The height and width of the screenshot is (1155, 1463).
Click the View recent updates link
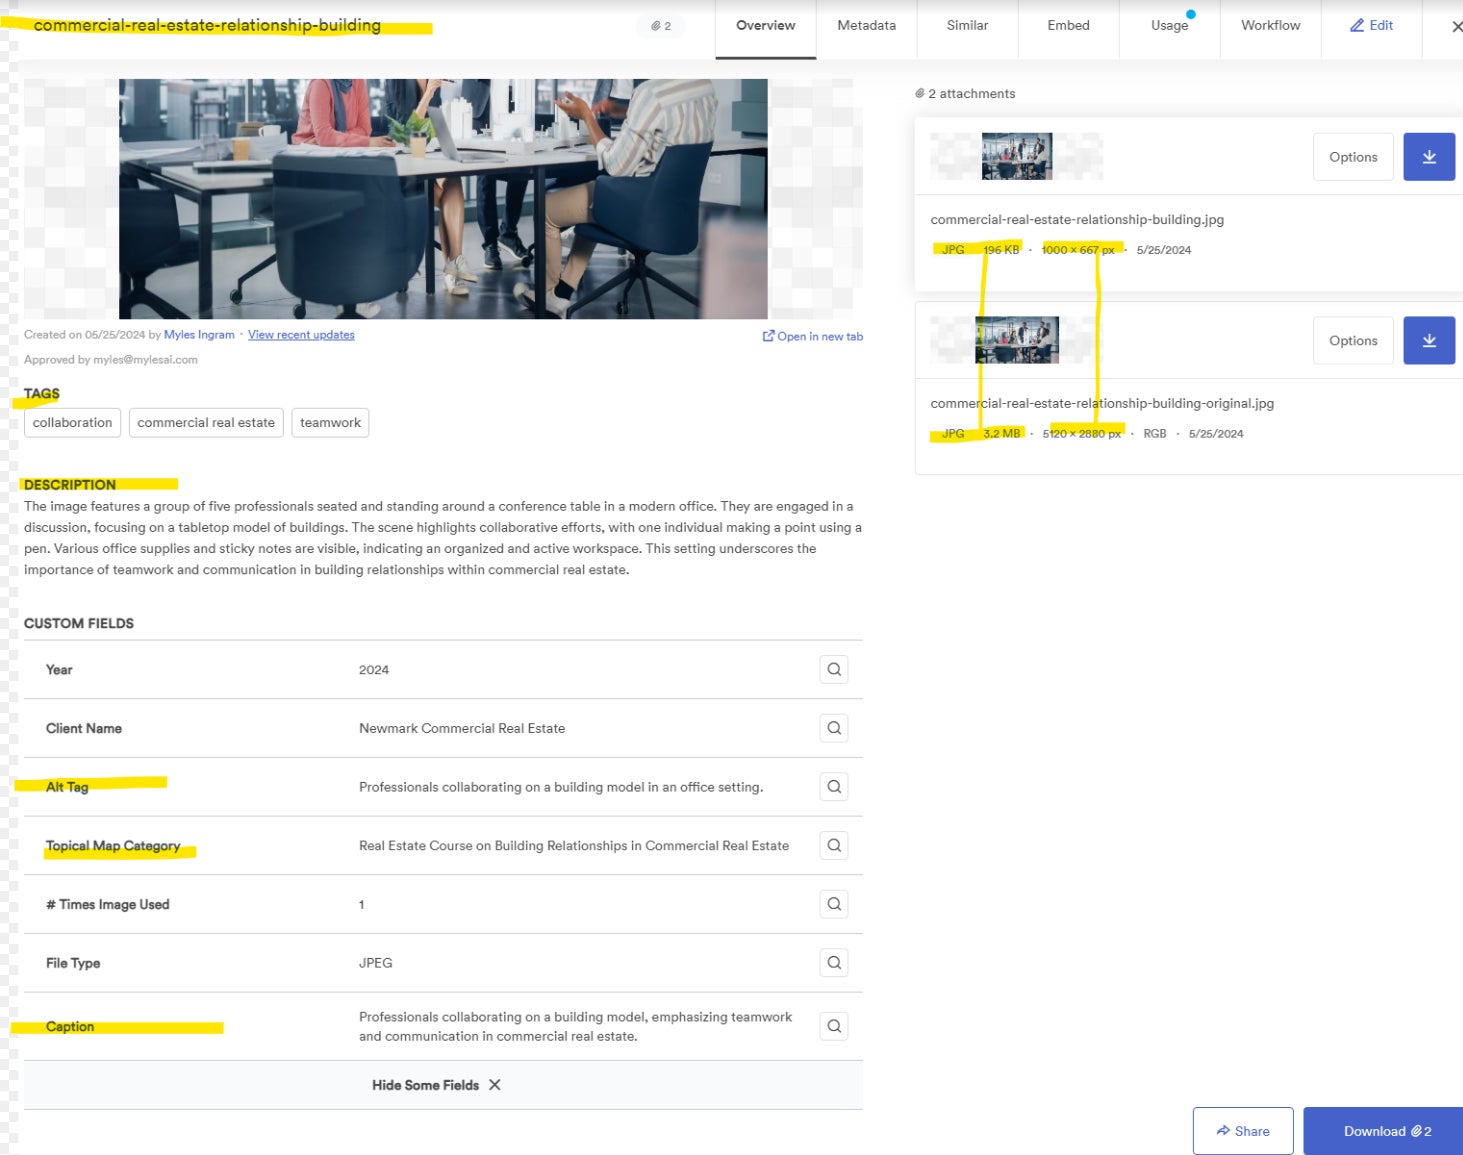click(x=301, y=335)
